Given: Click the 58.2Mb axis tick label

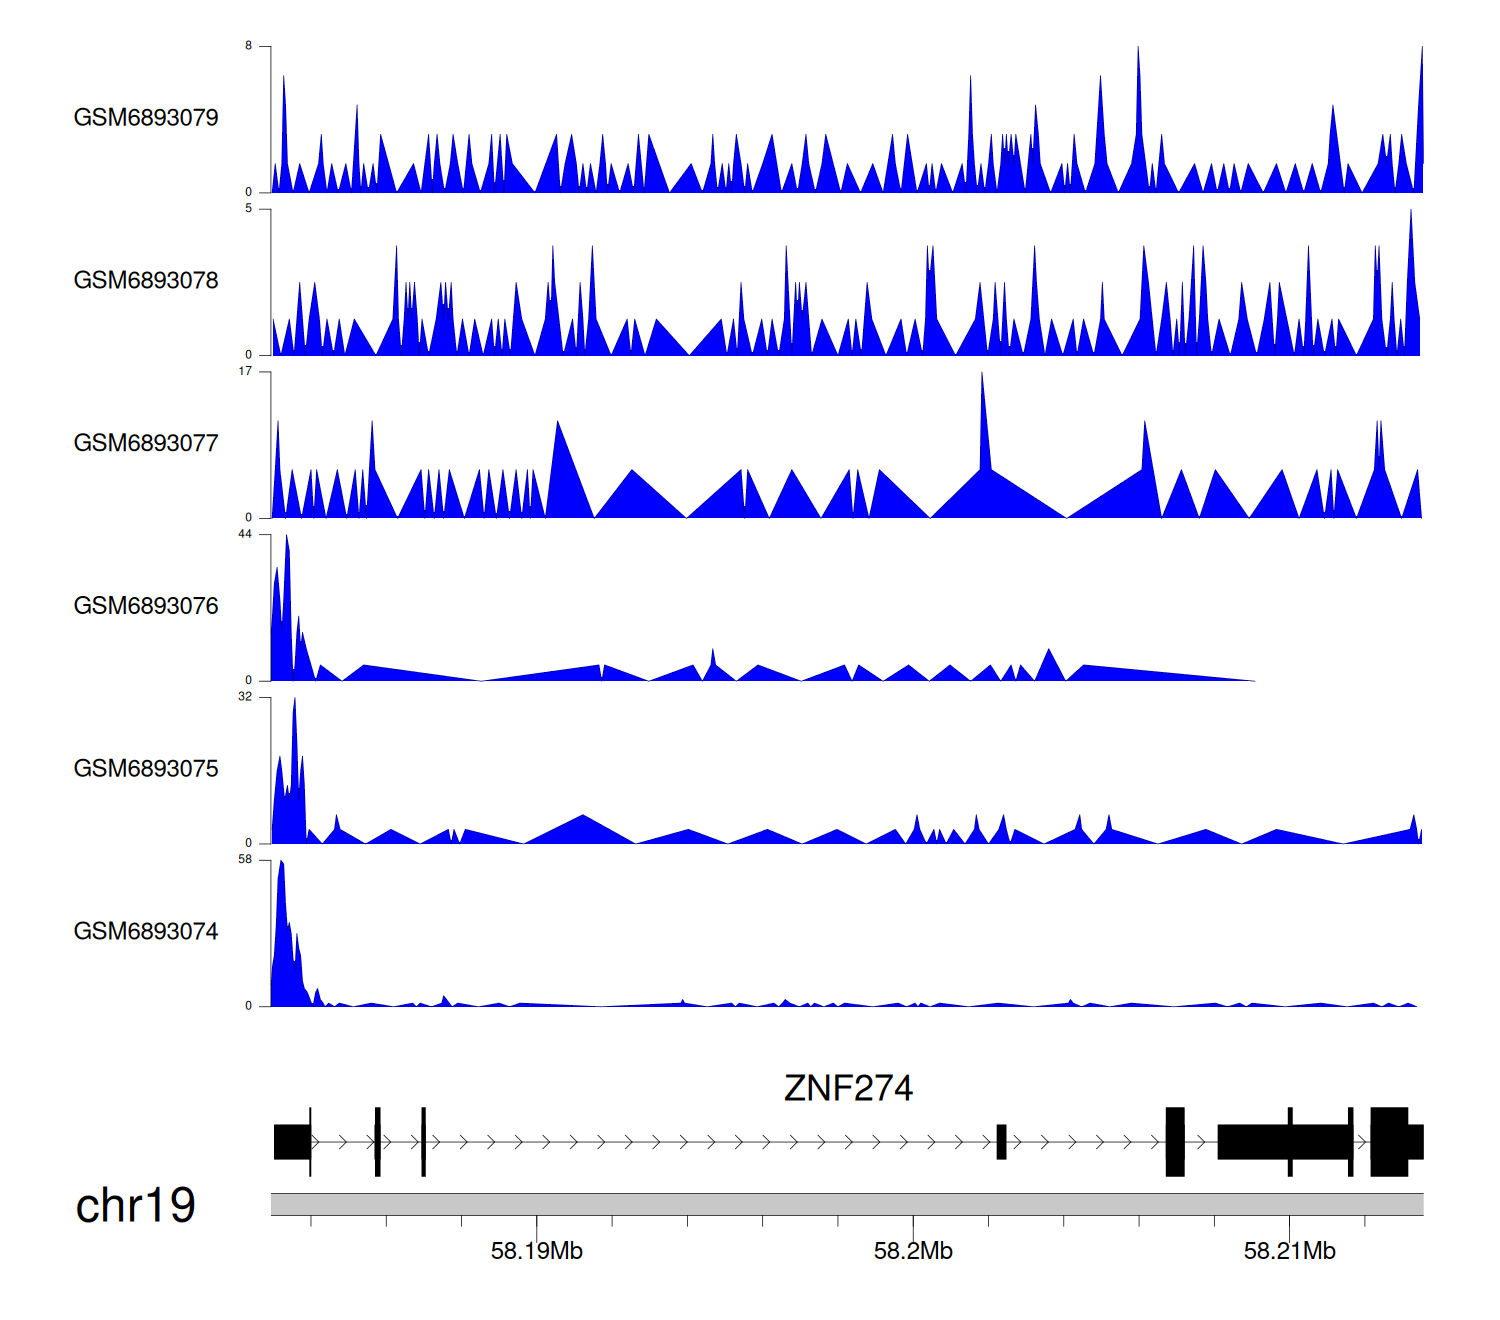Looking at the screenshot, I should (x=913, y=1251).
